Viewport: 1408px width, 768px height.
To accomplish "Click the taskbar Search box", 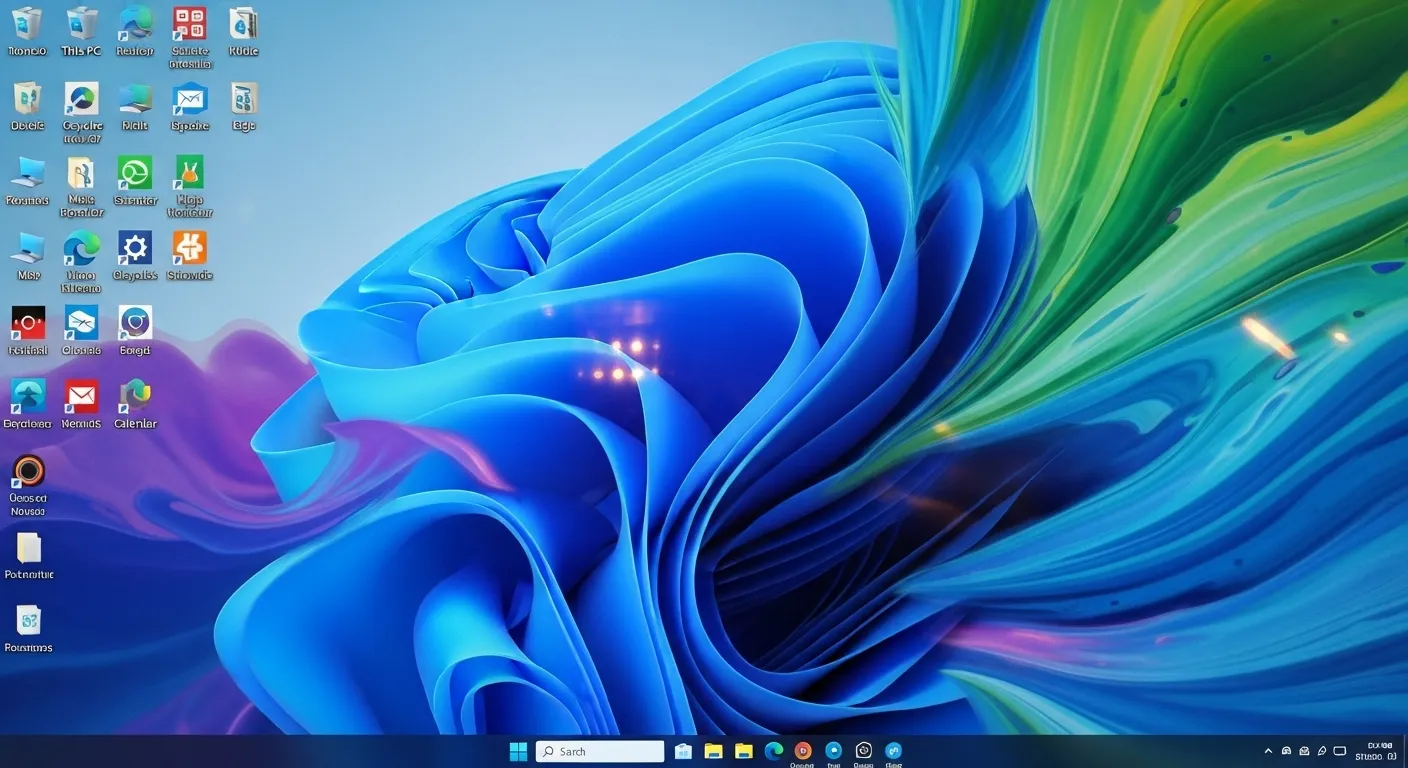I will (600, 751).
